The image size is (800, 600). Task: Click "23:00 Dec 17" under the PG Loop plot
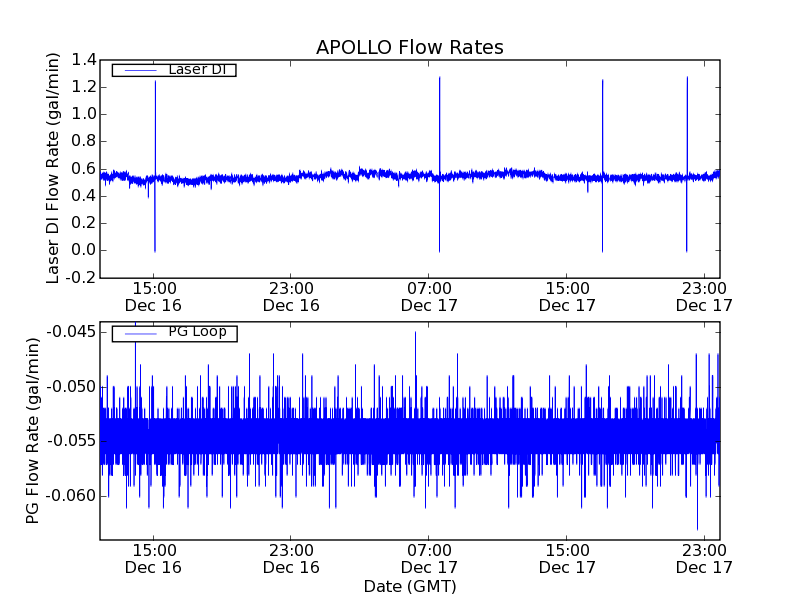[x=704, y=559]
